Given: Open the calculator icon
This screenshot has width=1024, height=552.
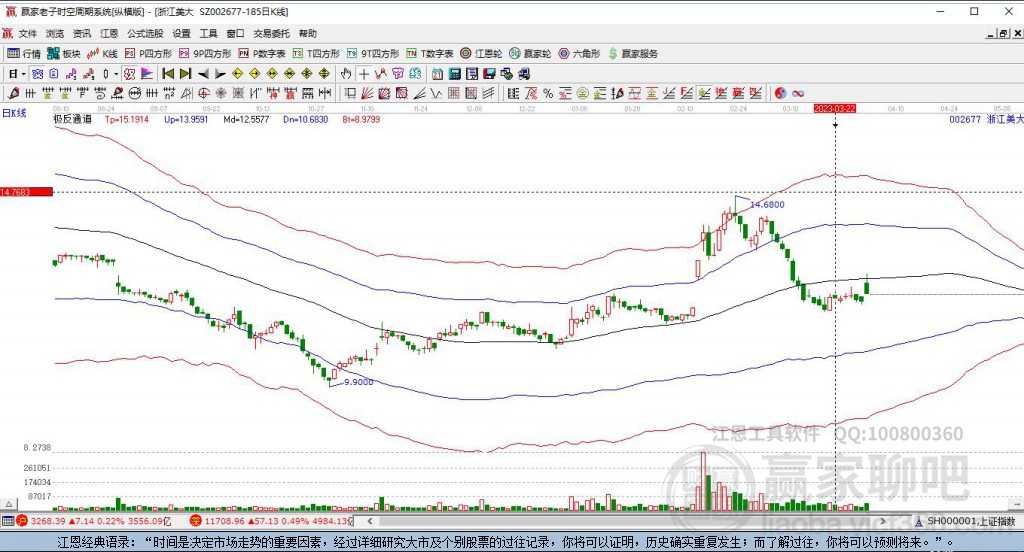Looking at the screenshot, I should tap(455, 74).
